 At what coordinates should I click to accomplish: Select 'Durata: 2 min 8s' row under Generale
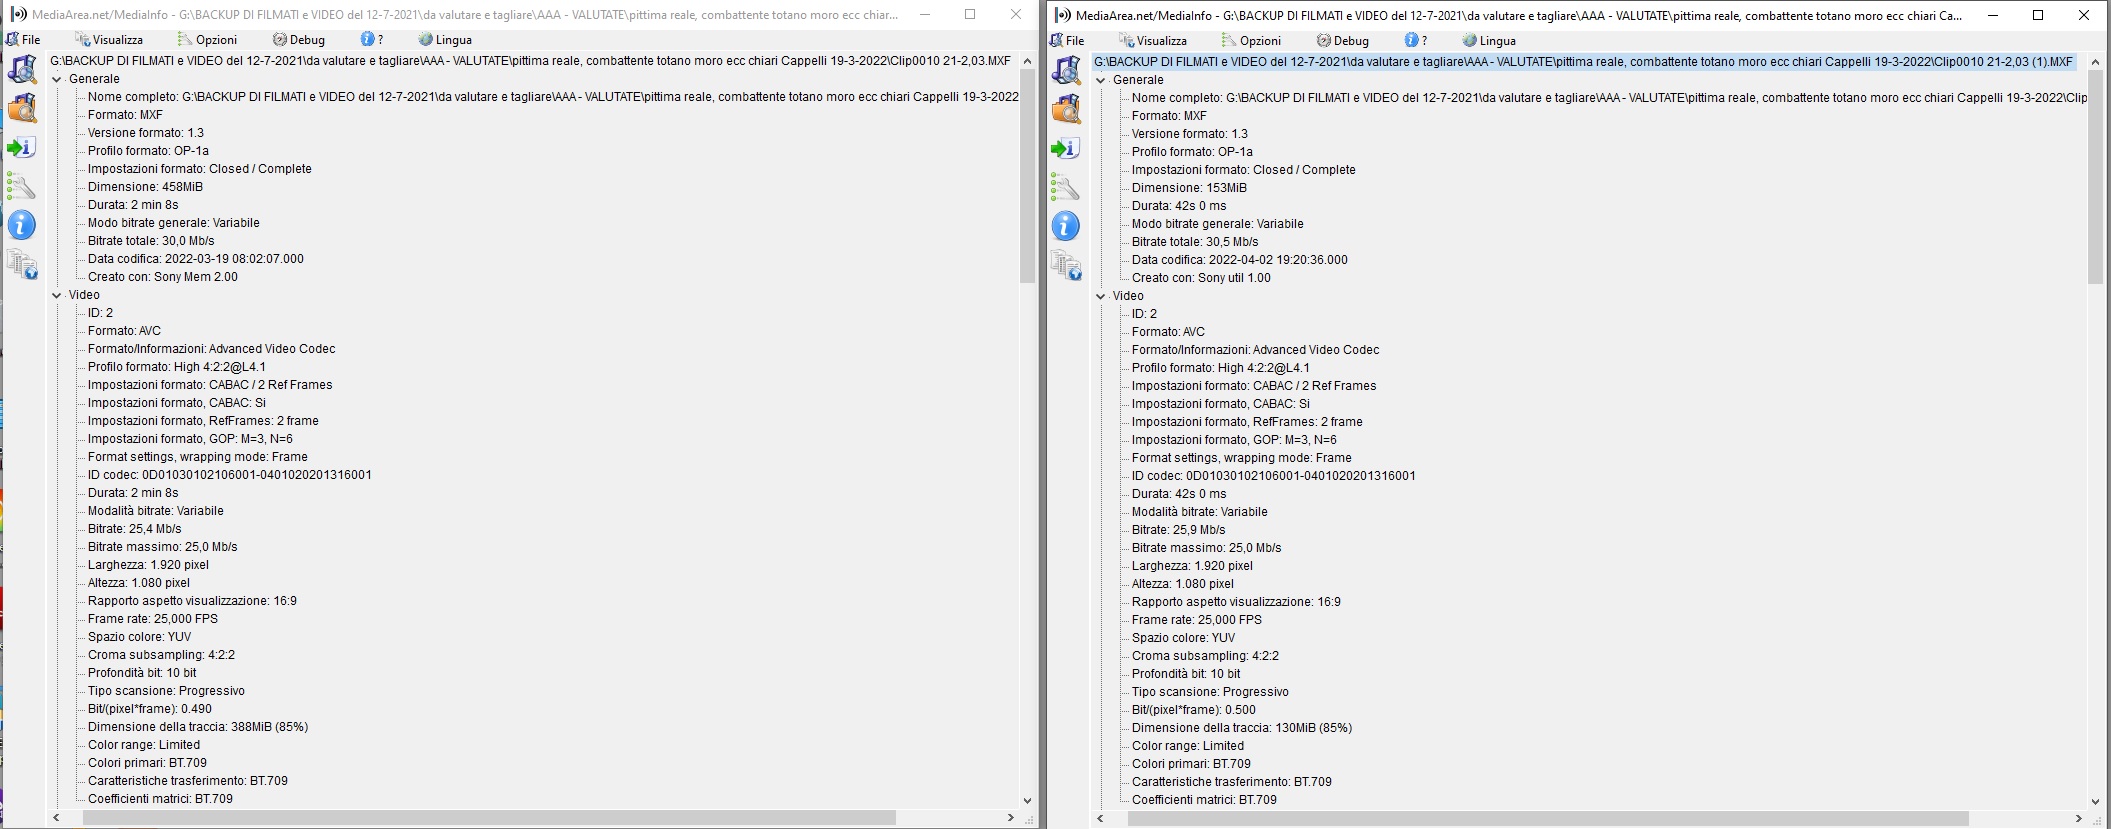click(133, 205)
